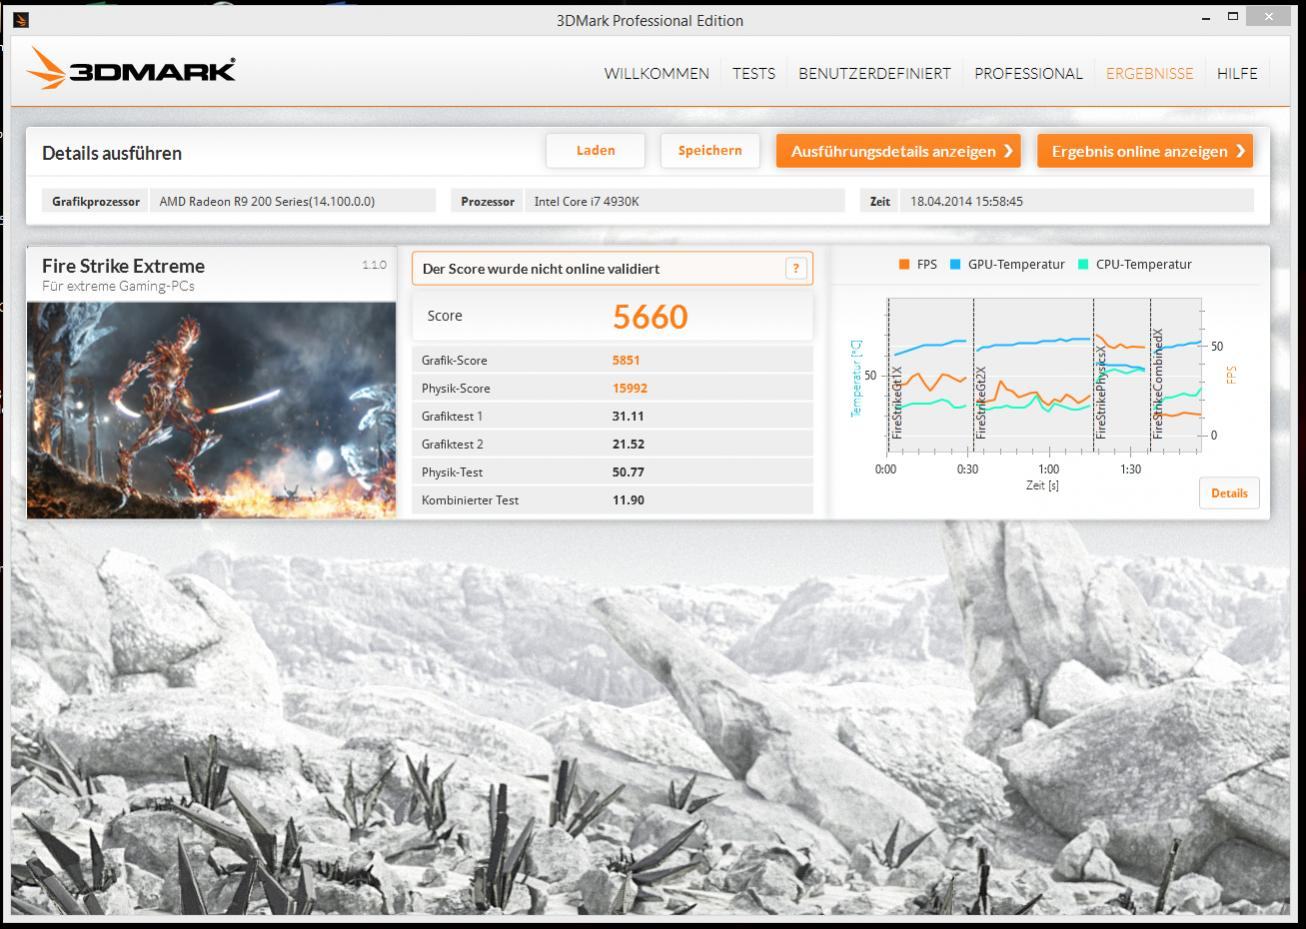Screen dimensions: 1306x929
Task: Click 'Für extreme Gaming-PCs' subtitle
Action: 118,286
